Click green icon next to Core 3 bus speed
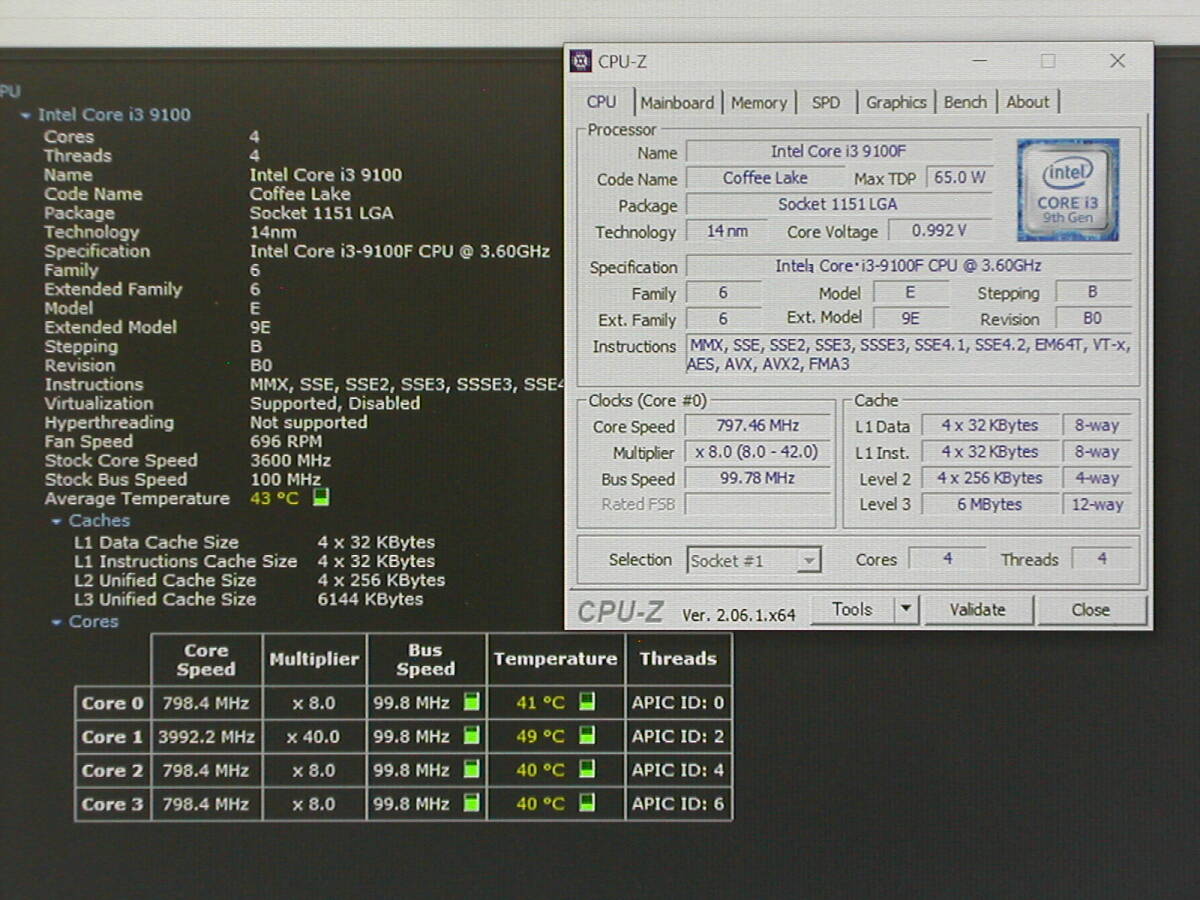 (x=471, y=803)
